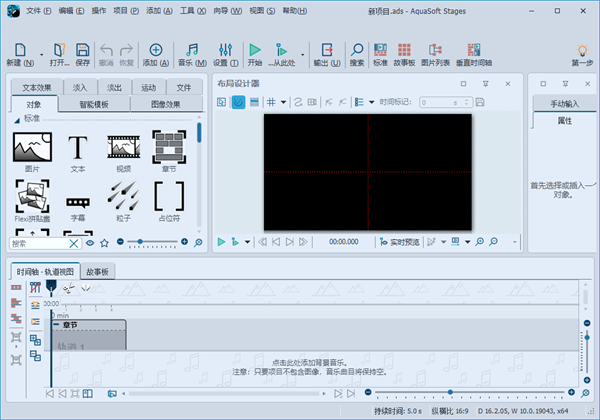Viewport: 600px width, 420px height.
Task: Toggle the favorites star in toolbox
Action: click(105, 242)
